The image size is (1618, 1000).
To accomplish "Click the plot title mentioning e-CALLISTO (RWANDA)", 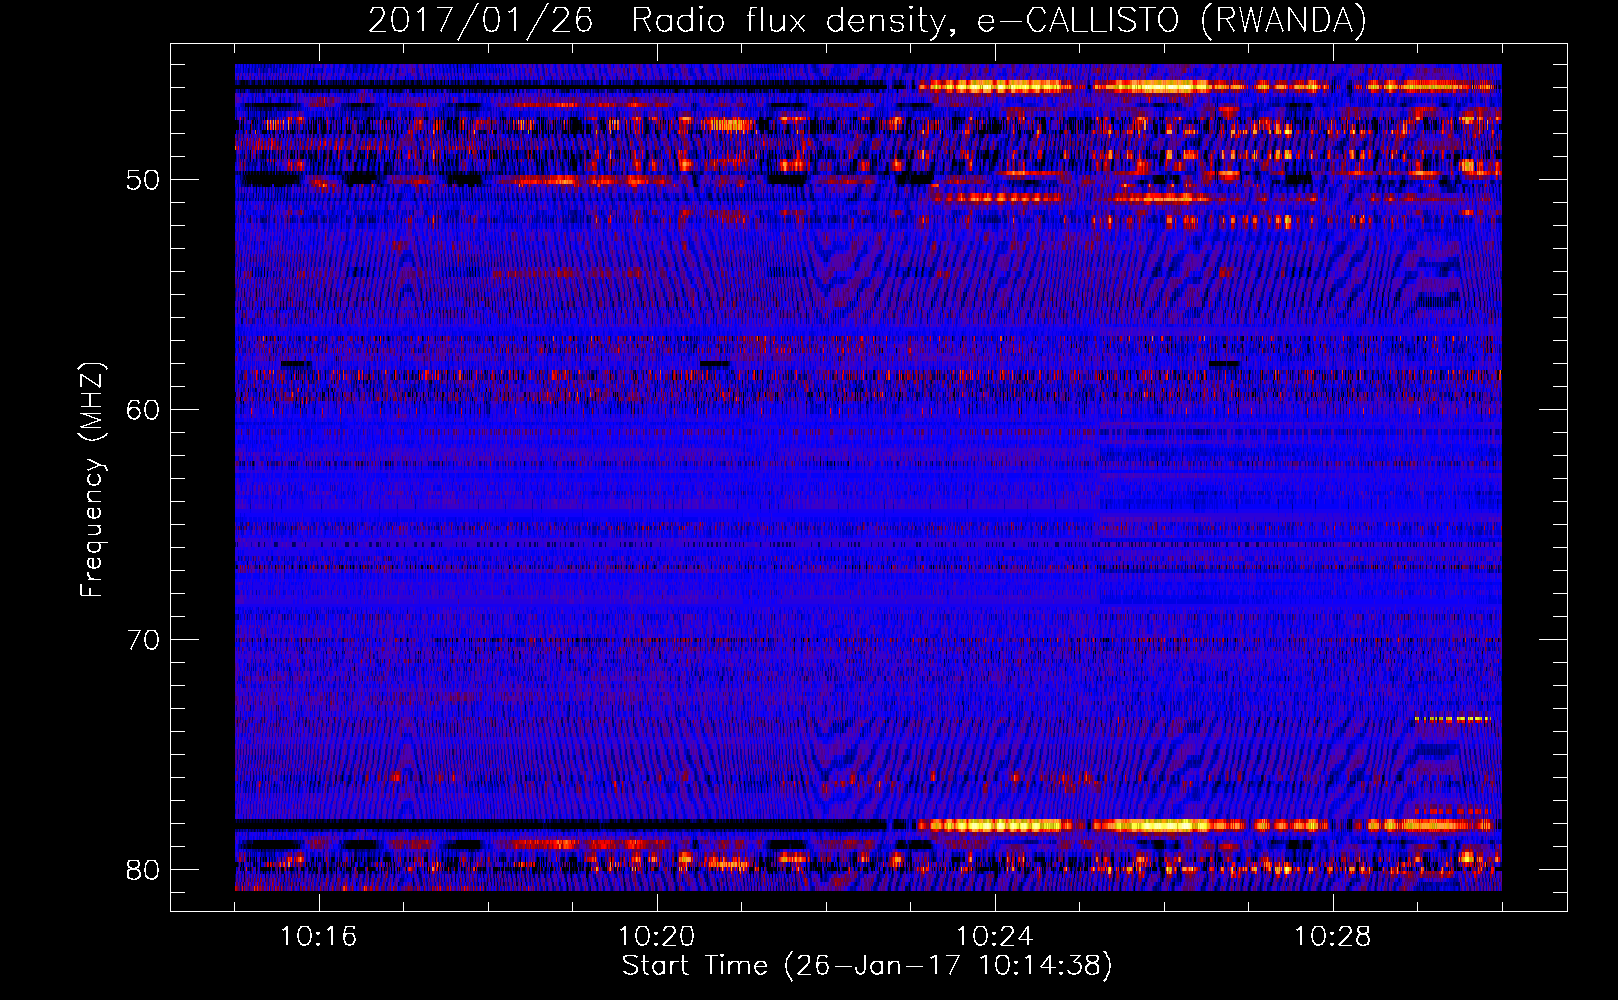I will (867, 21).
